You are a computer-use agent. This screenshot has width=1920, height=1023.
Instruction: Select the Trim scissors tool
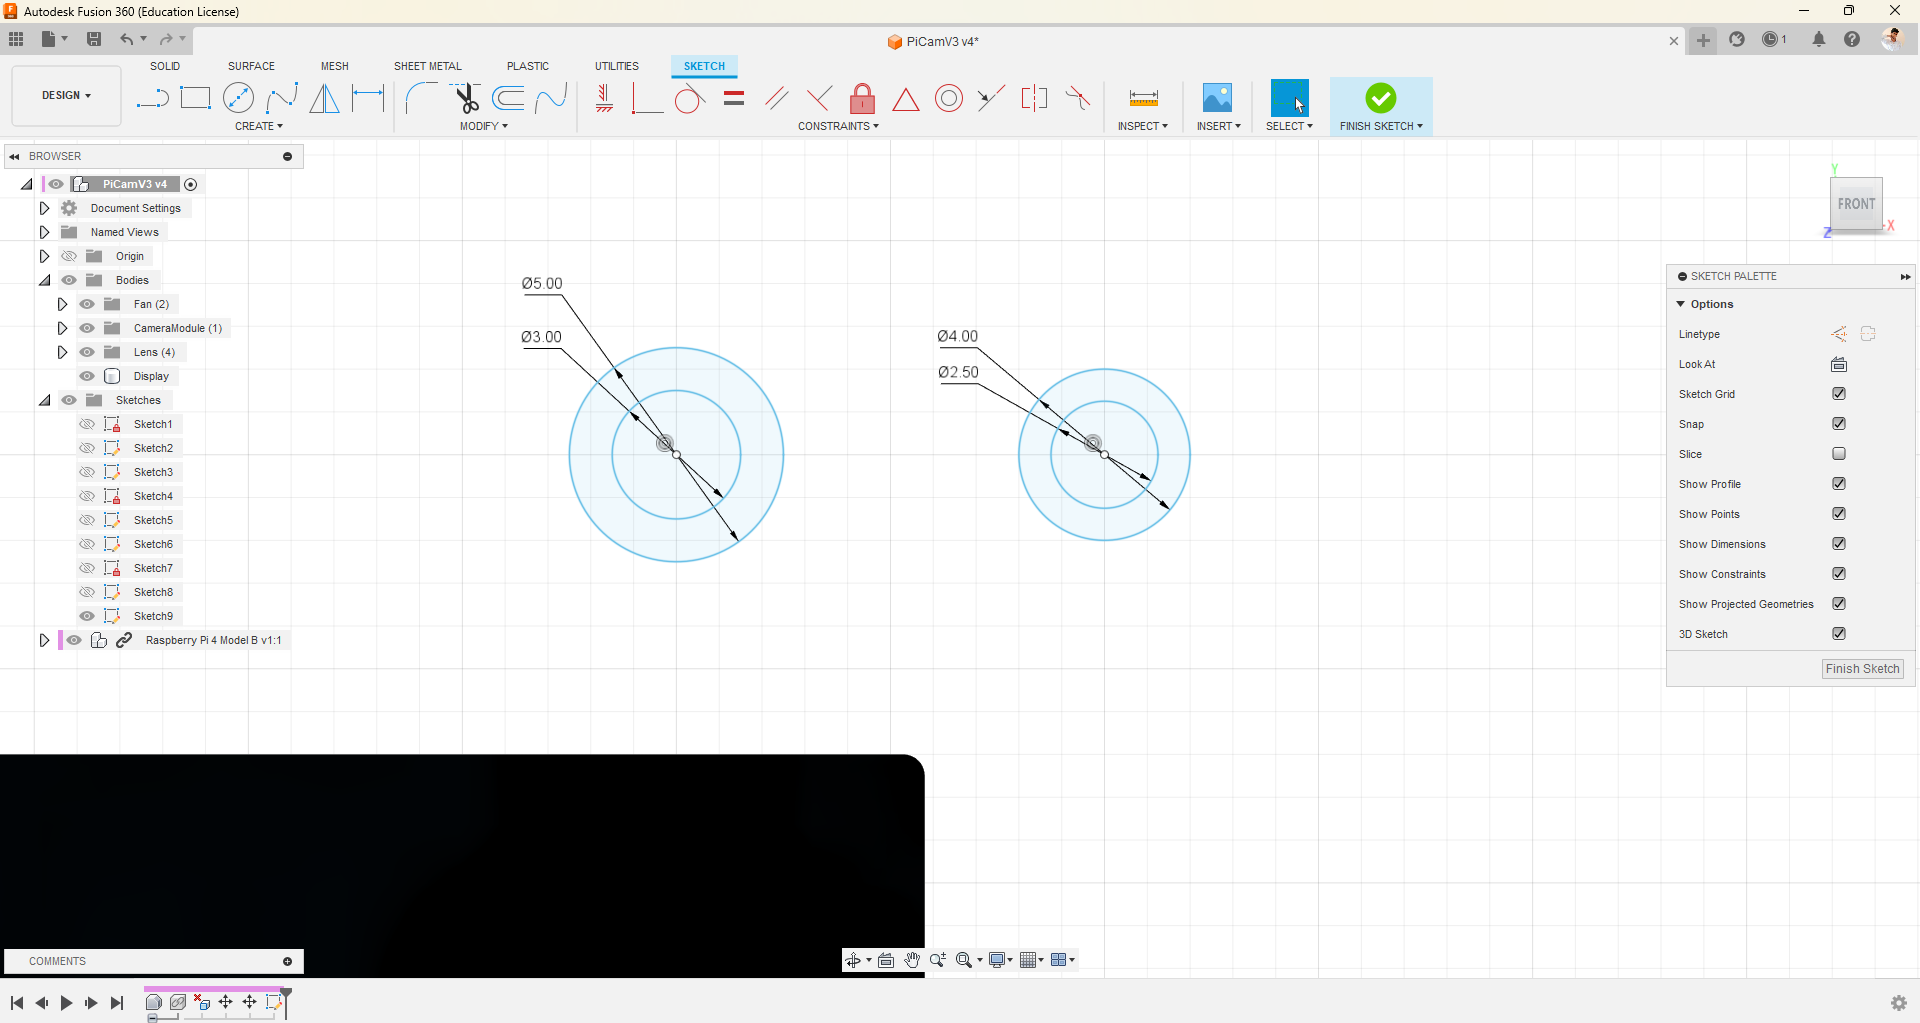(466, 98)
